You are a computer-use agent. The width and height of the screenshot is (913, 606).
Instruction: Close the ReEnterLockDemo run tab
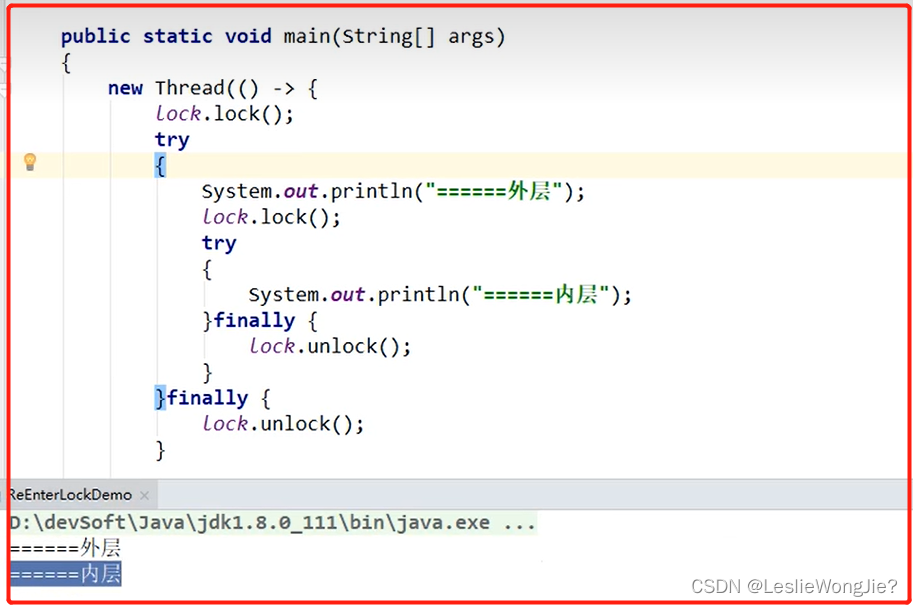[144, 495]
